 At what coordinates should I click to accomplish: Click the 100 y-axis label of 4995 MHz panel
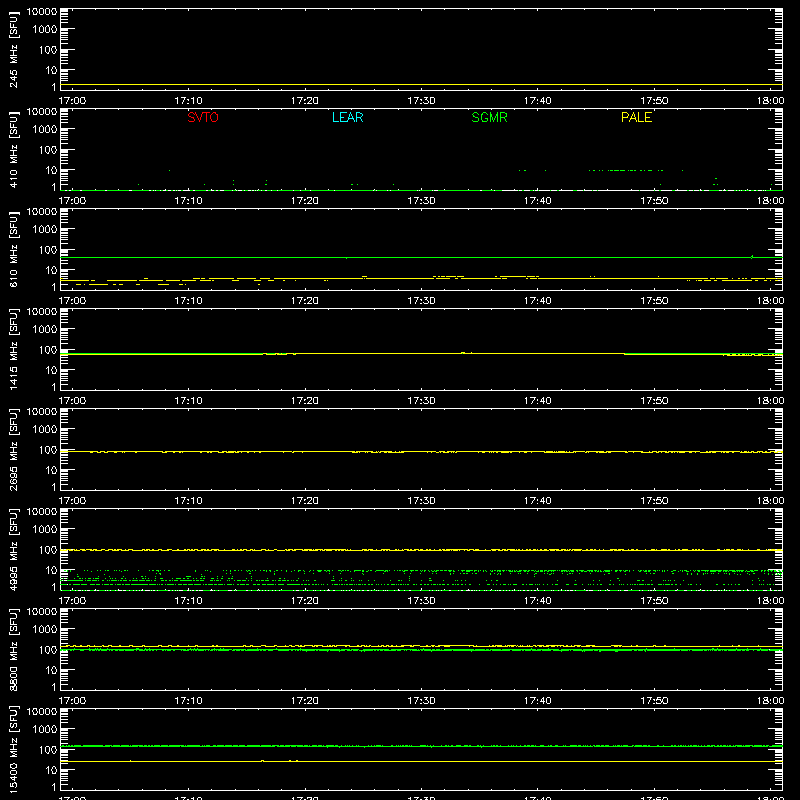pyautogui.click(x=48, y=550)
